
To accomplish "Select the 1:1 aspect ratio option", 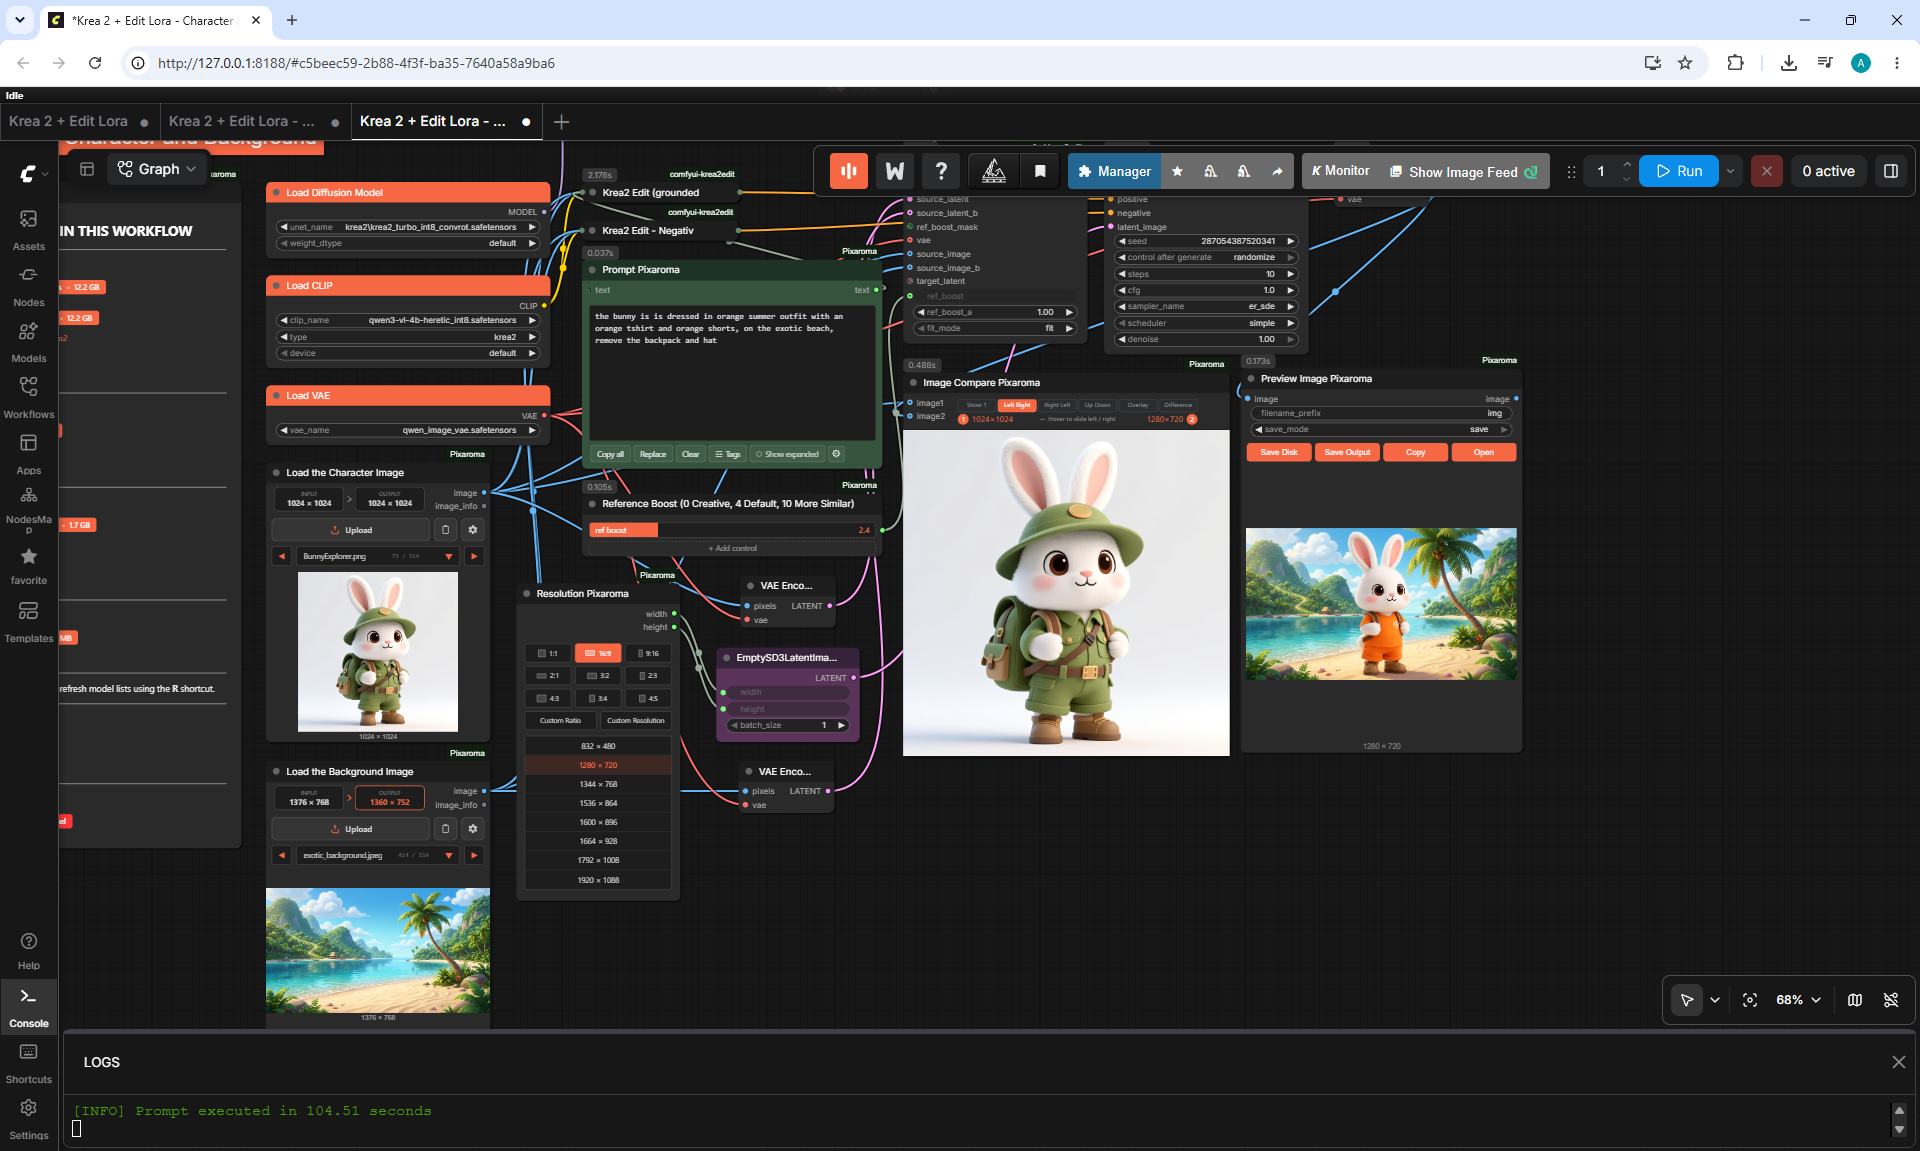I will (x=548, y=653).
